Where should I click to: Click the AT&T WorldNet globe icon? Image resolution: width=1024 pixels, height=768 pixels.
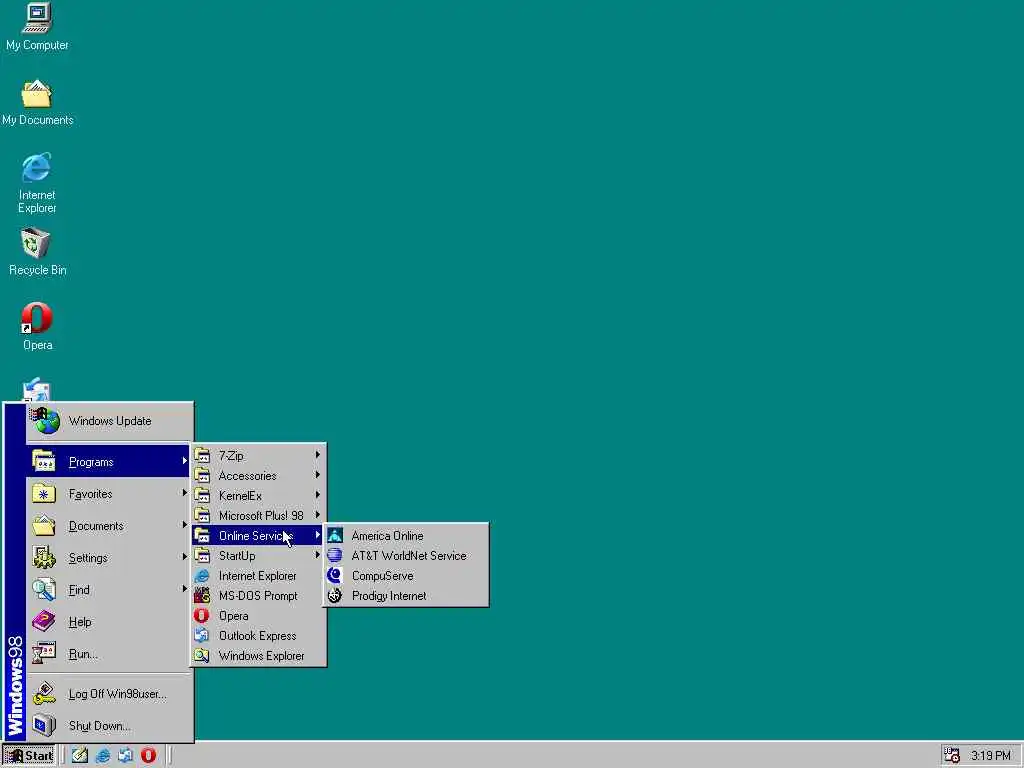tap(335, 556)
